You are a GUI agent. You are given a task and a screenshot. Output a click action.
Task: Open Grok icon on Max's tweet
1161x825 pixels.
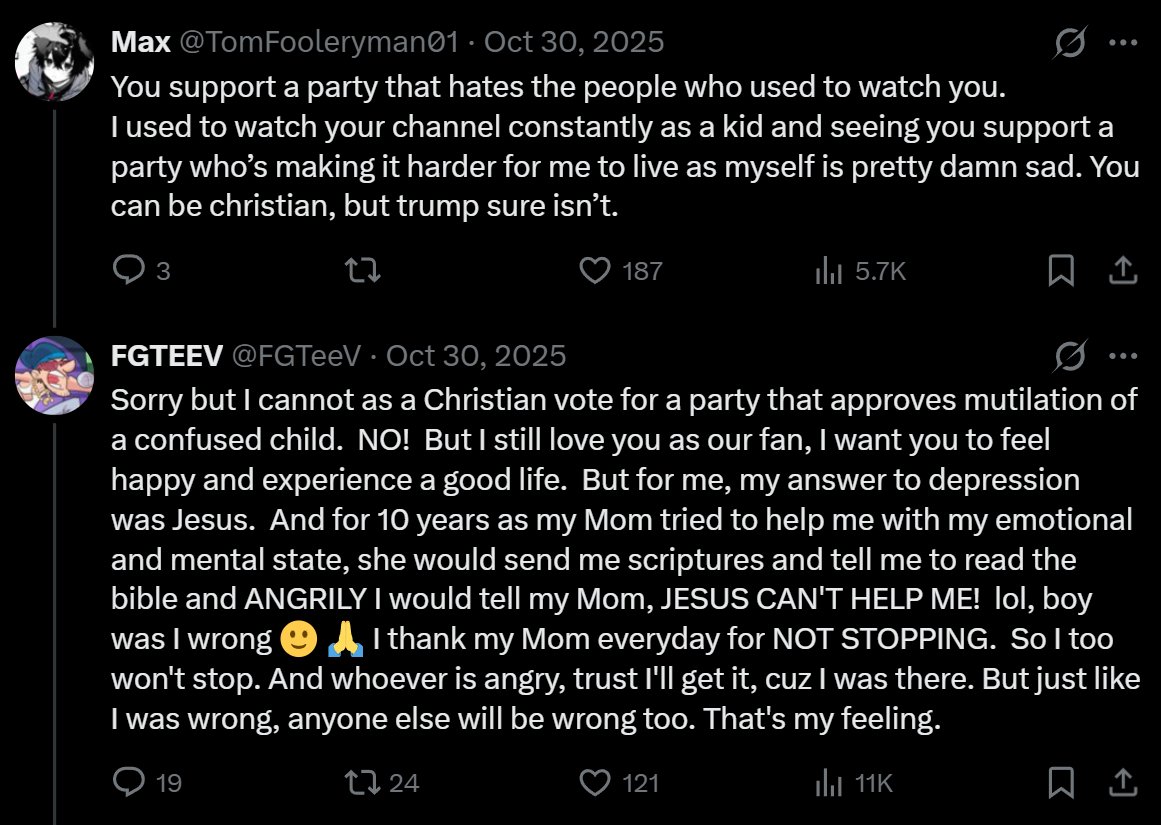click(1071, 43)
